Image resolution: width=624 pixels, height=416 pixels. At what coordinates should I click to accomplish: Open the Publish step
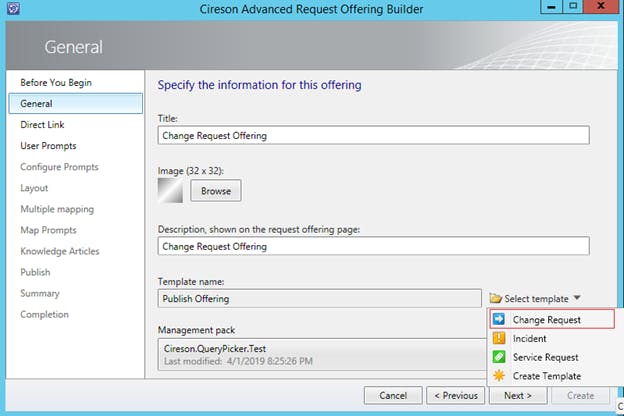[35, 272]
